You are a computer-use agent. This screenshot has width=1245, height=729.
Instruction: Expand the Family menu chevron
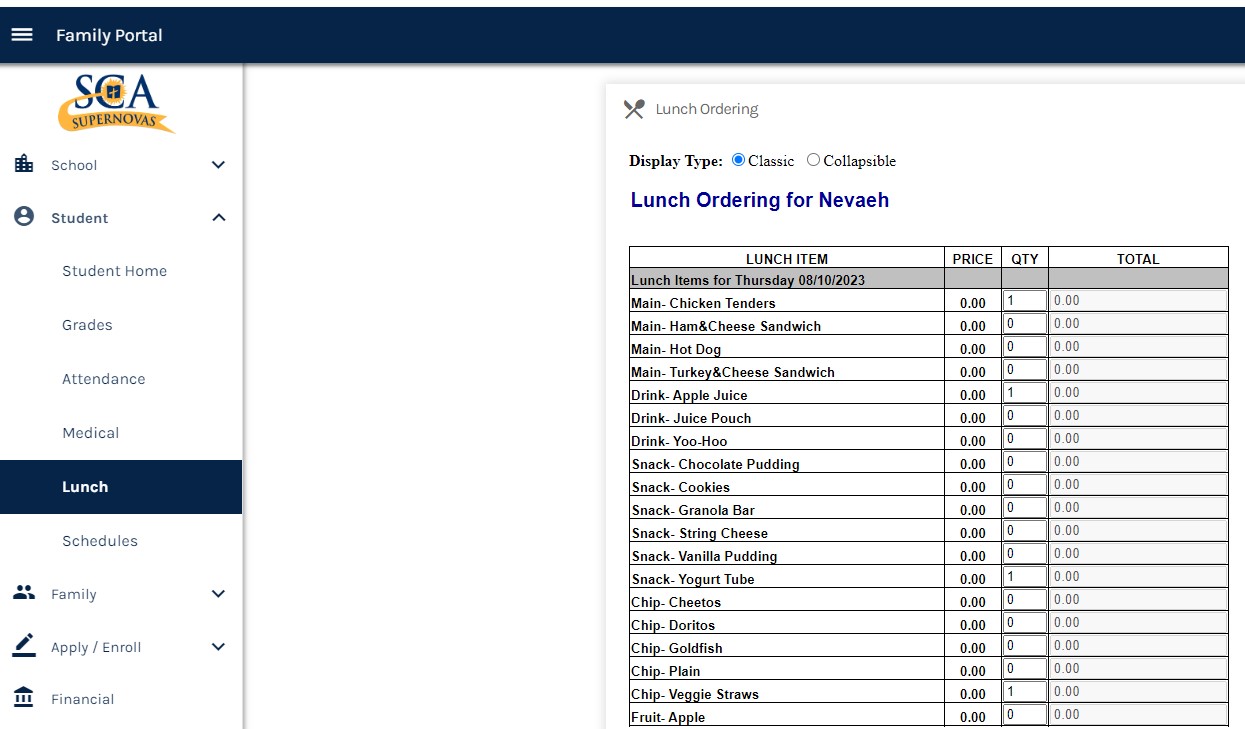point(219,594)
